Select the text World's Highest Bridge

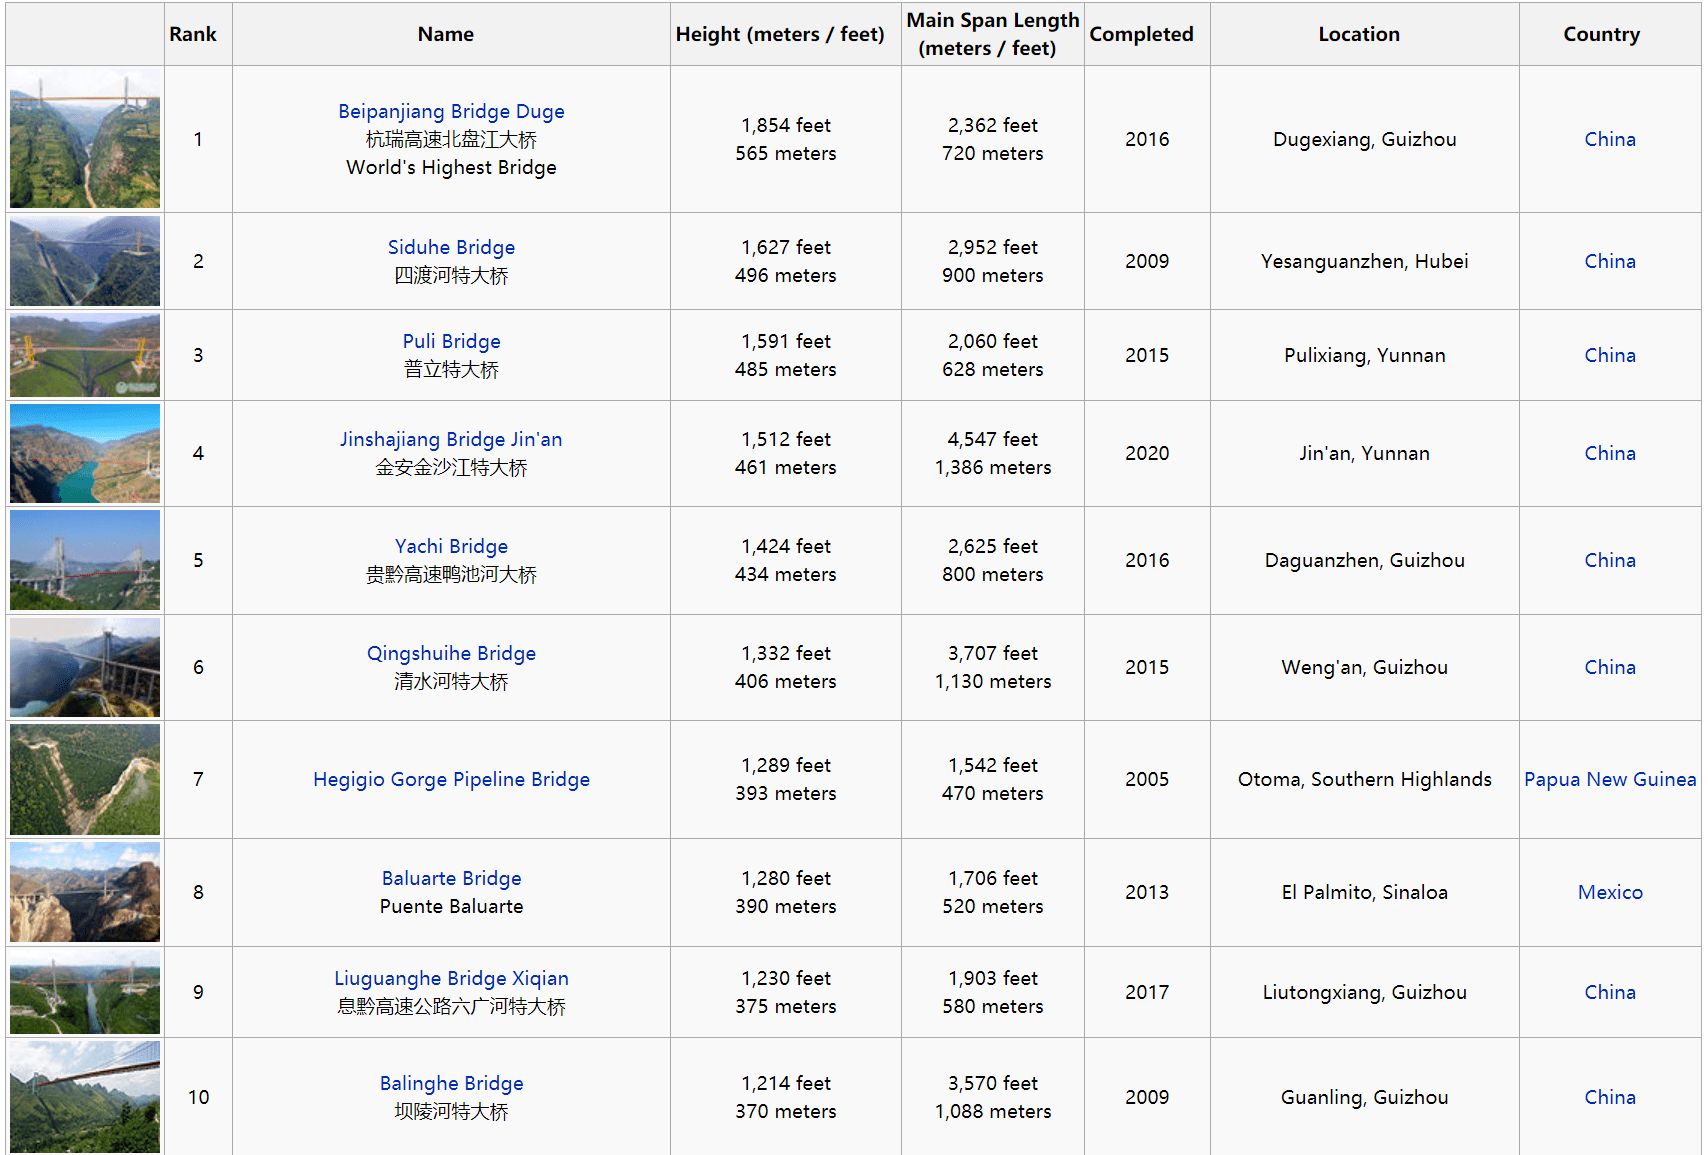[451, 167]
